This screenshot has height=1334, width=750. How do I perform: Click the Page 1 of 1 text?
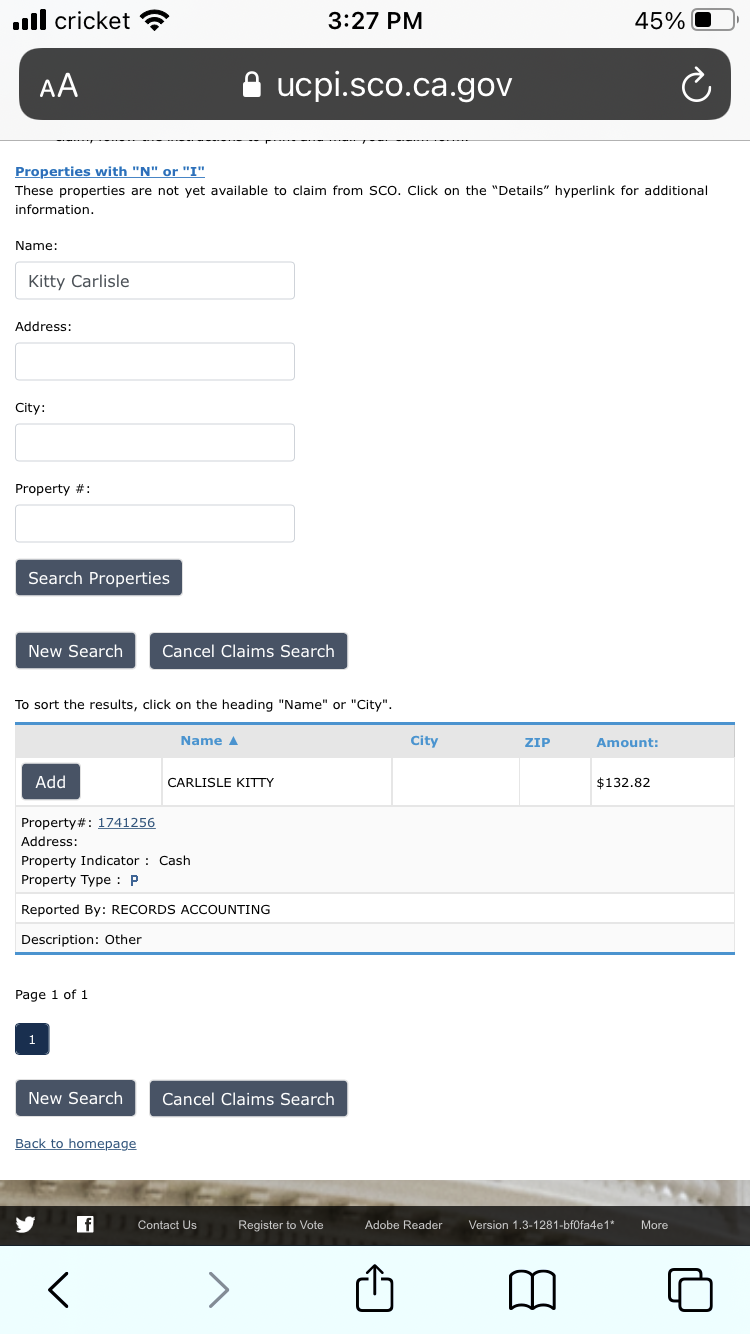pos(51,994)
